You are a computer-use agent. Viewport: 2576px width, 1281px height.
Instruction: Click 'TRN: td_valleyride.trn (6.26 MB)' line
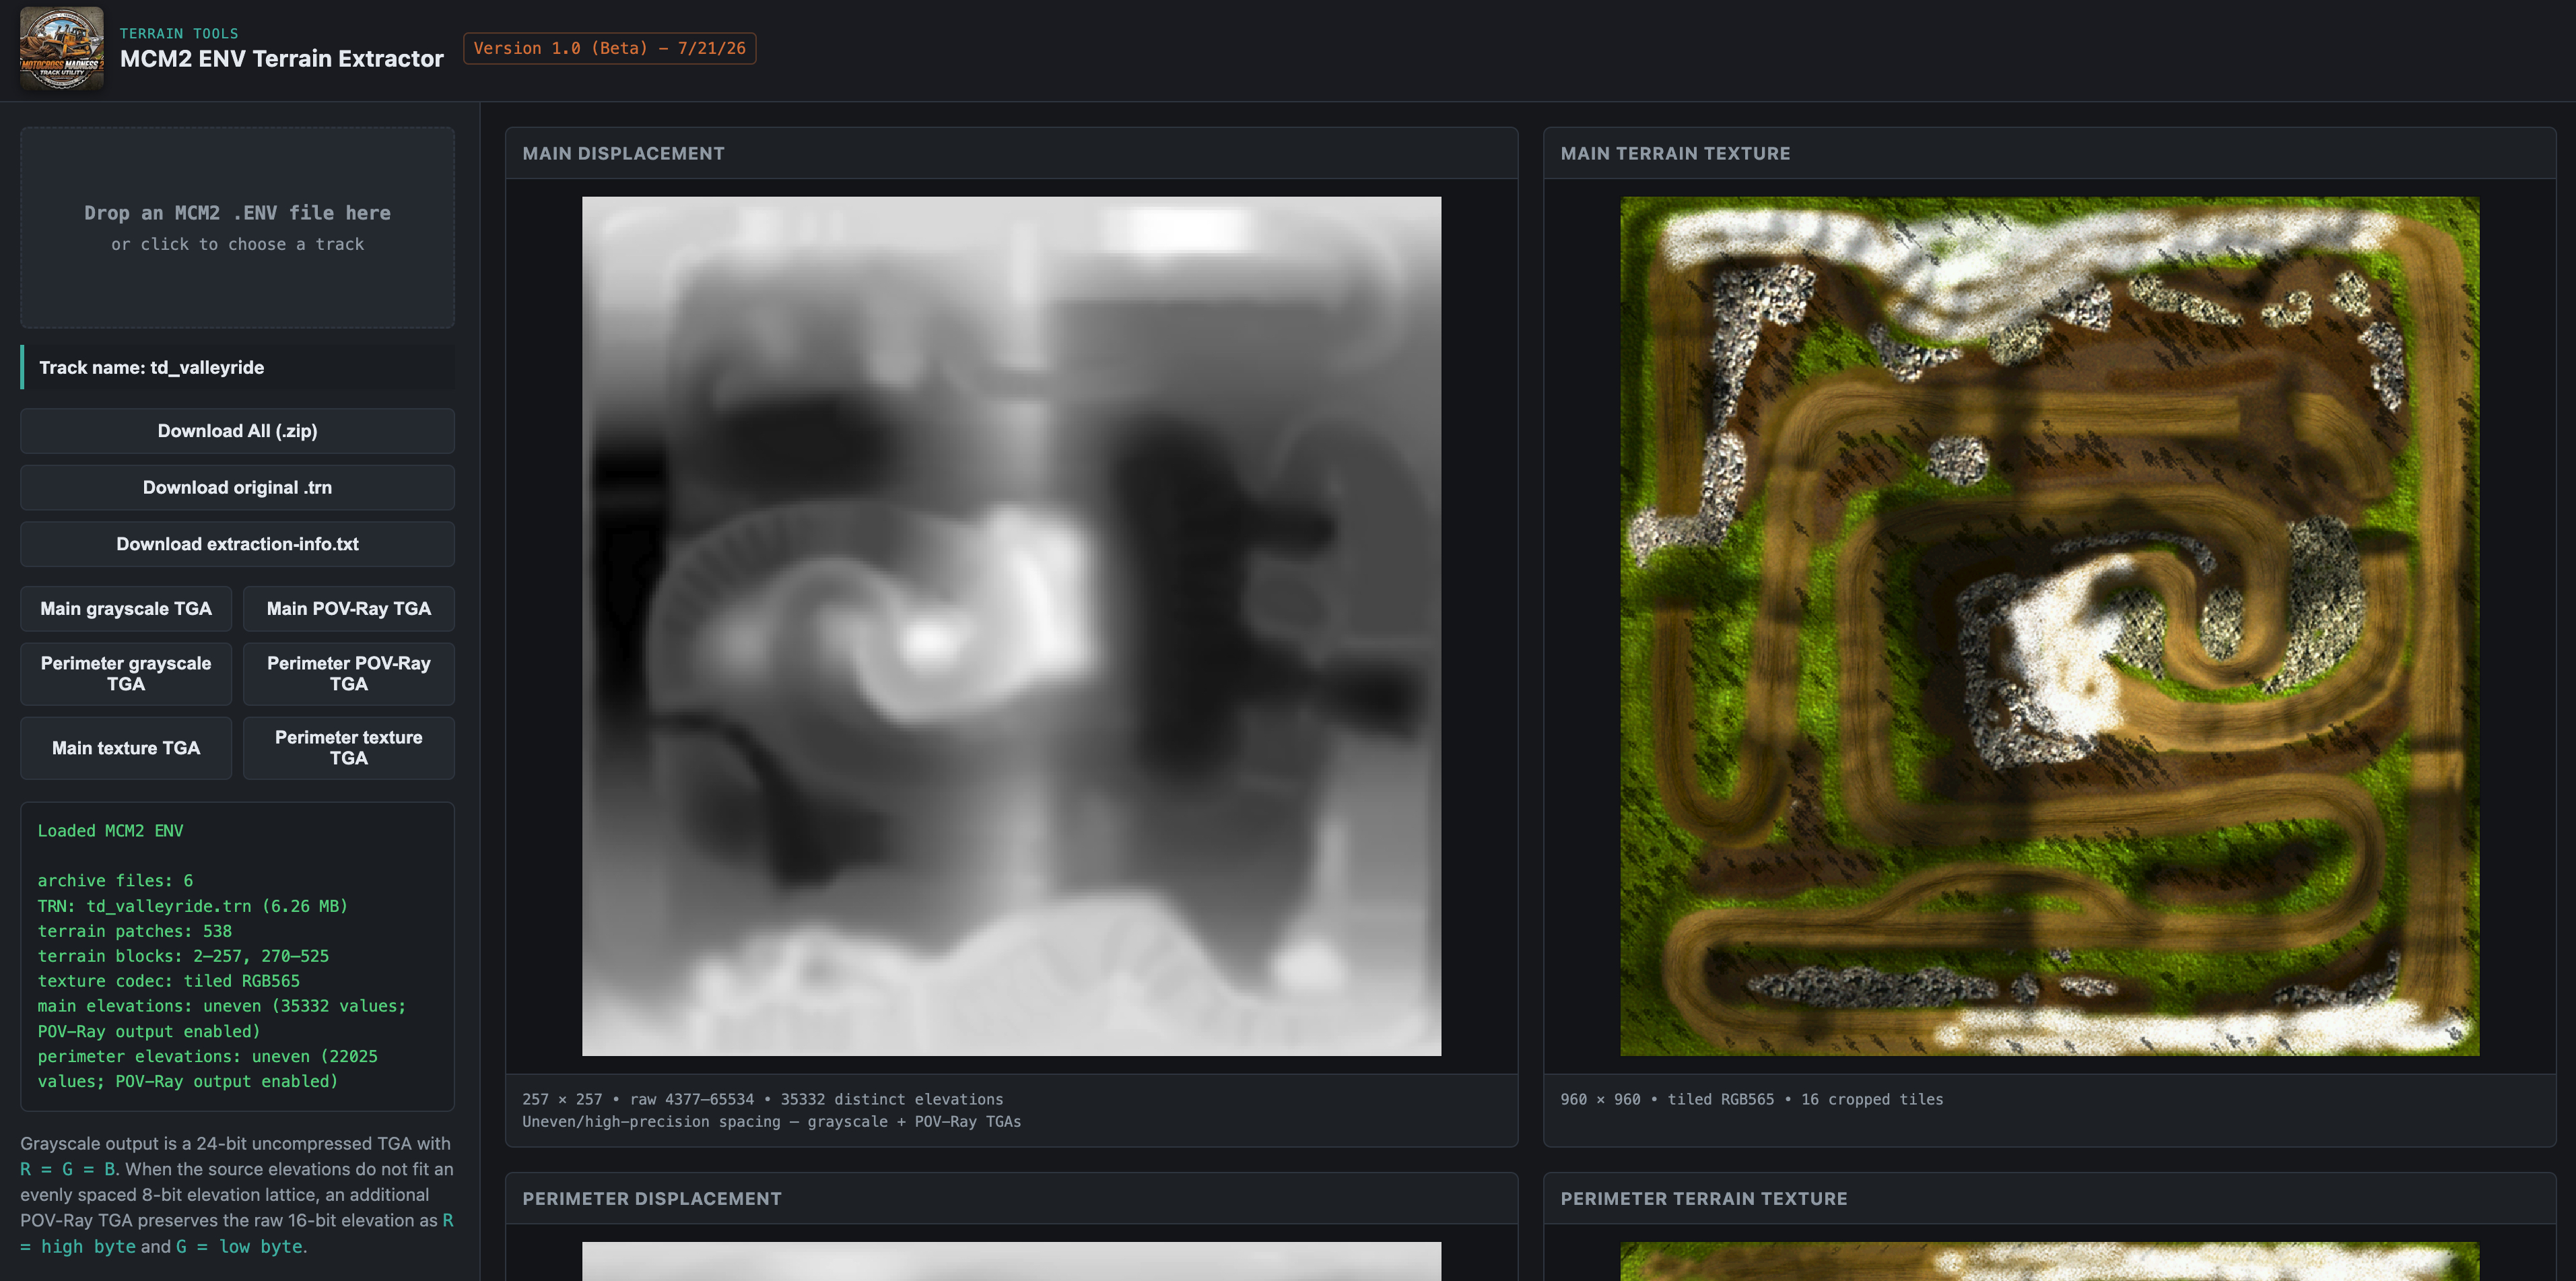(193, 906)
